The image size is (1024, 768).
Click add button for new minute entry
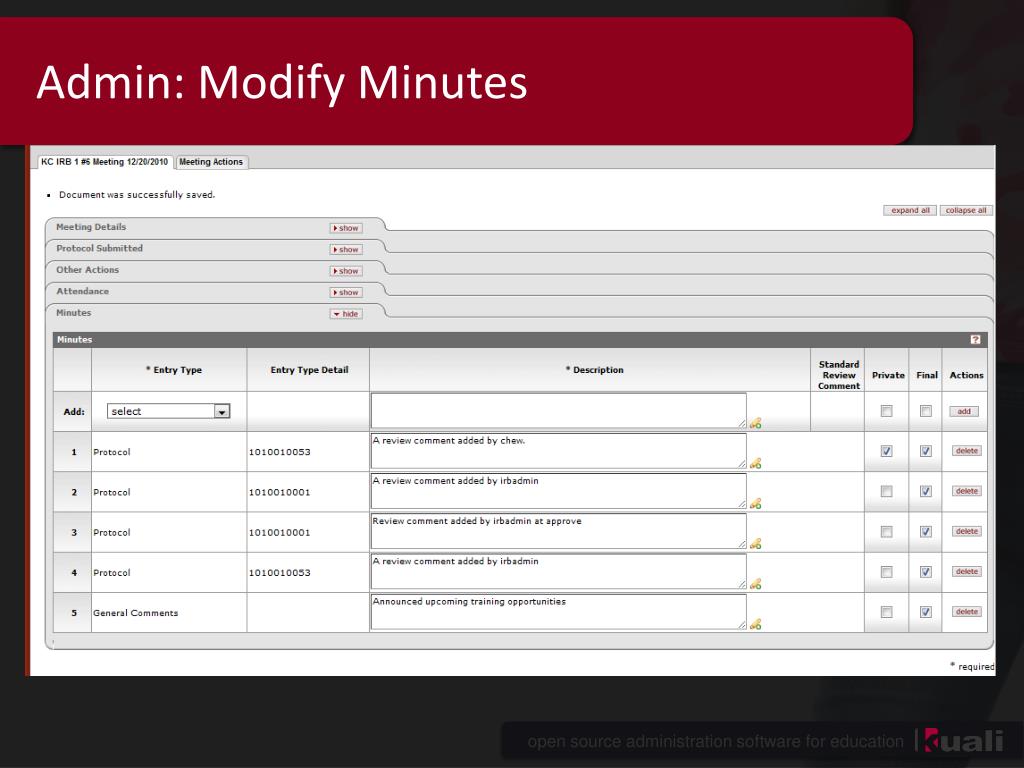tap(964, 411)
